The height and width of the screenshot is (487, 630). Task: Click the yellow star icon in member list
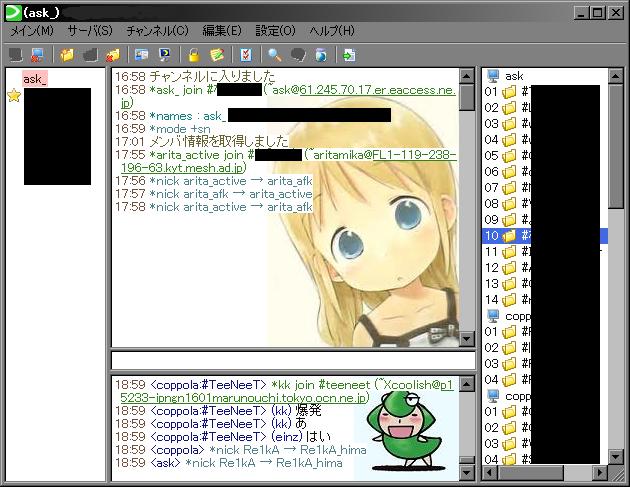point(14,96)
